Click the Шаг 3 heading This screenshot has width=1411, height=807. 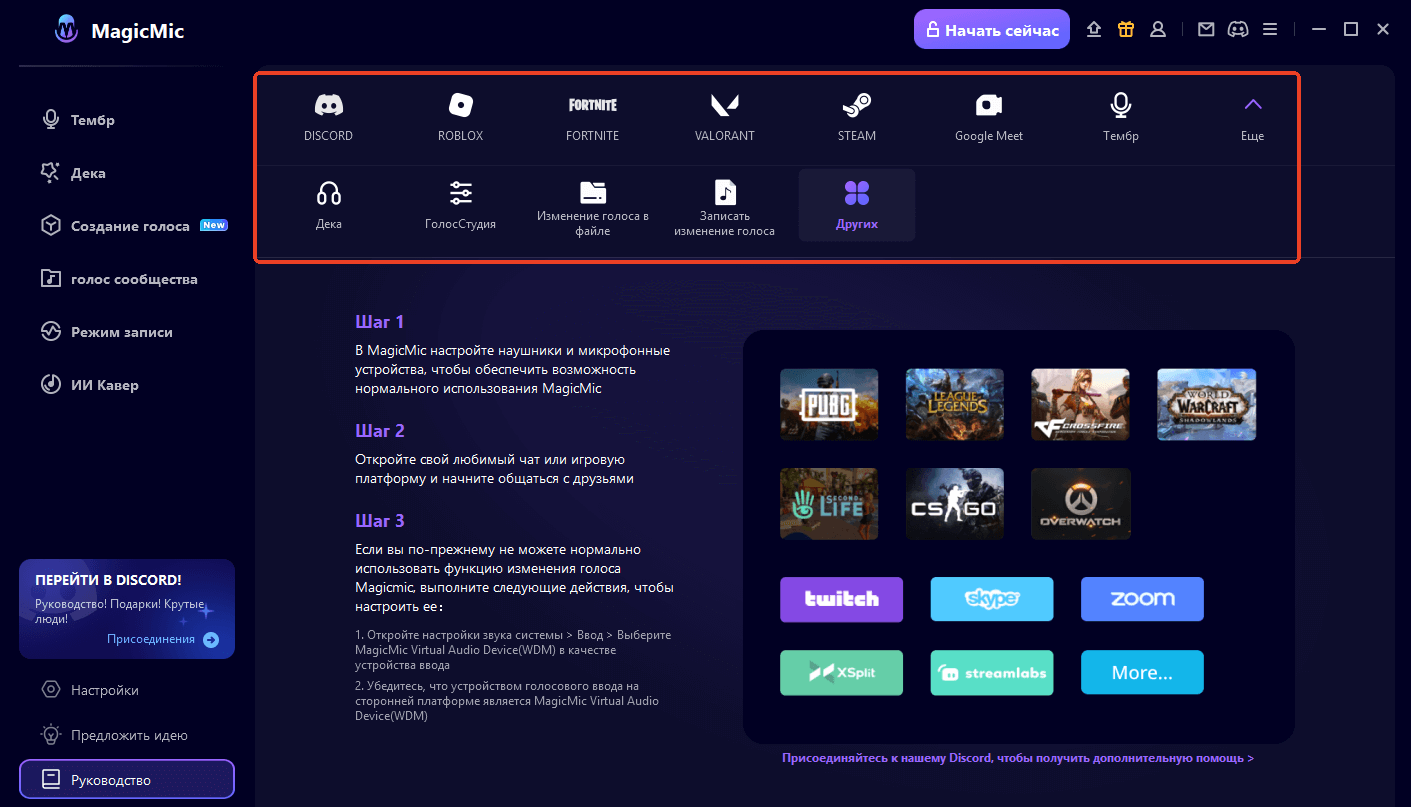click(380, 521)
